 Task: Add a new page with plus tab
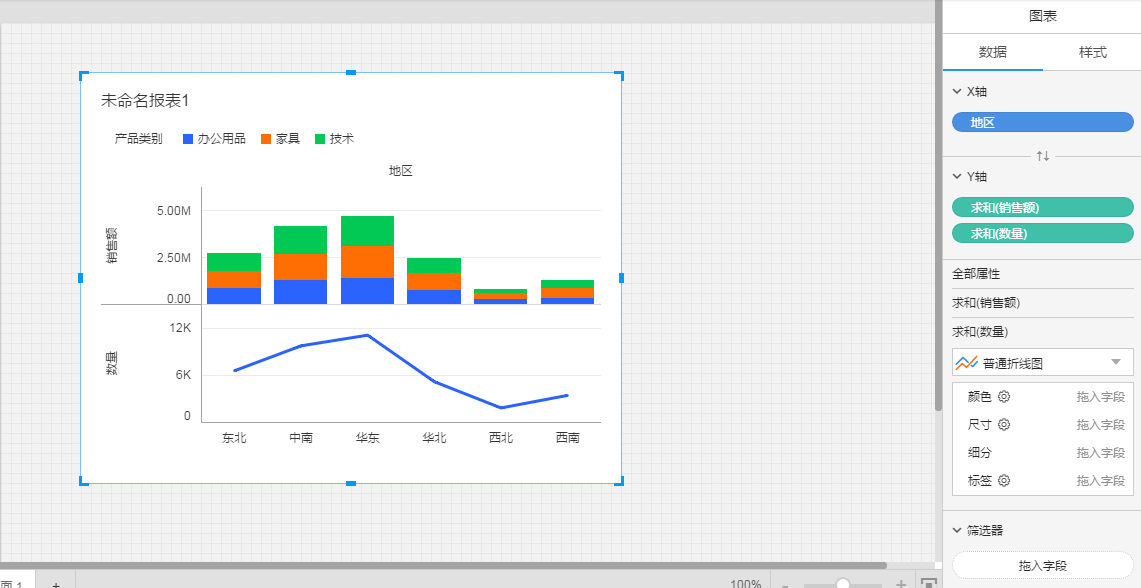[x=56, y=584]
